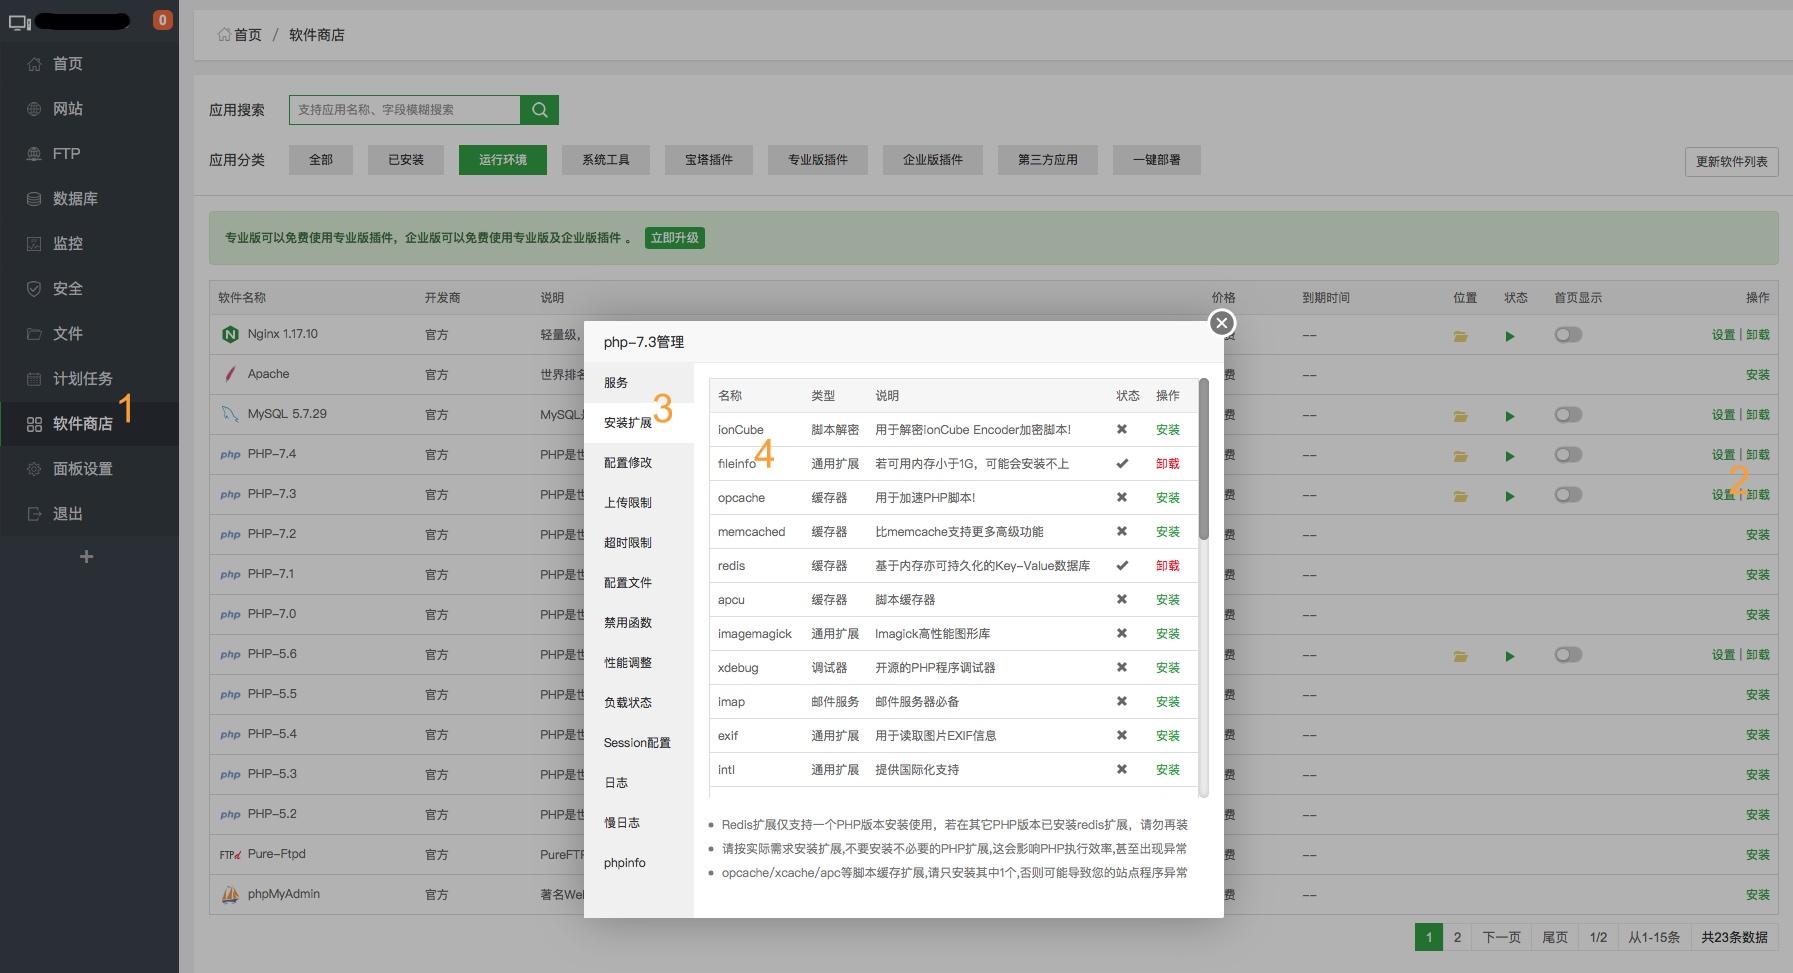
Task: Open the 性能调整 tab in php-7.3 dialog
Action: [x=639, y=663]
